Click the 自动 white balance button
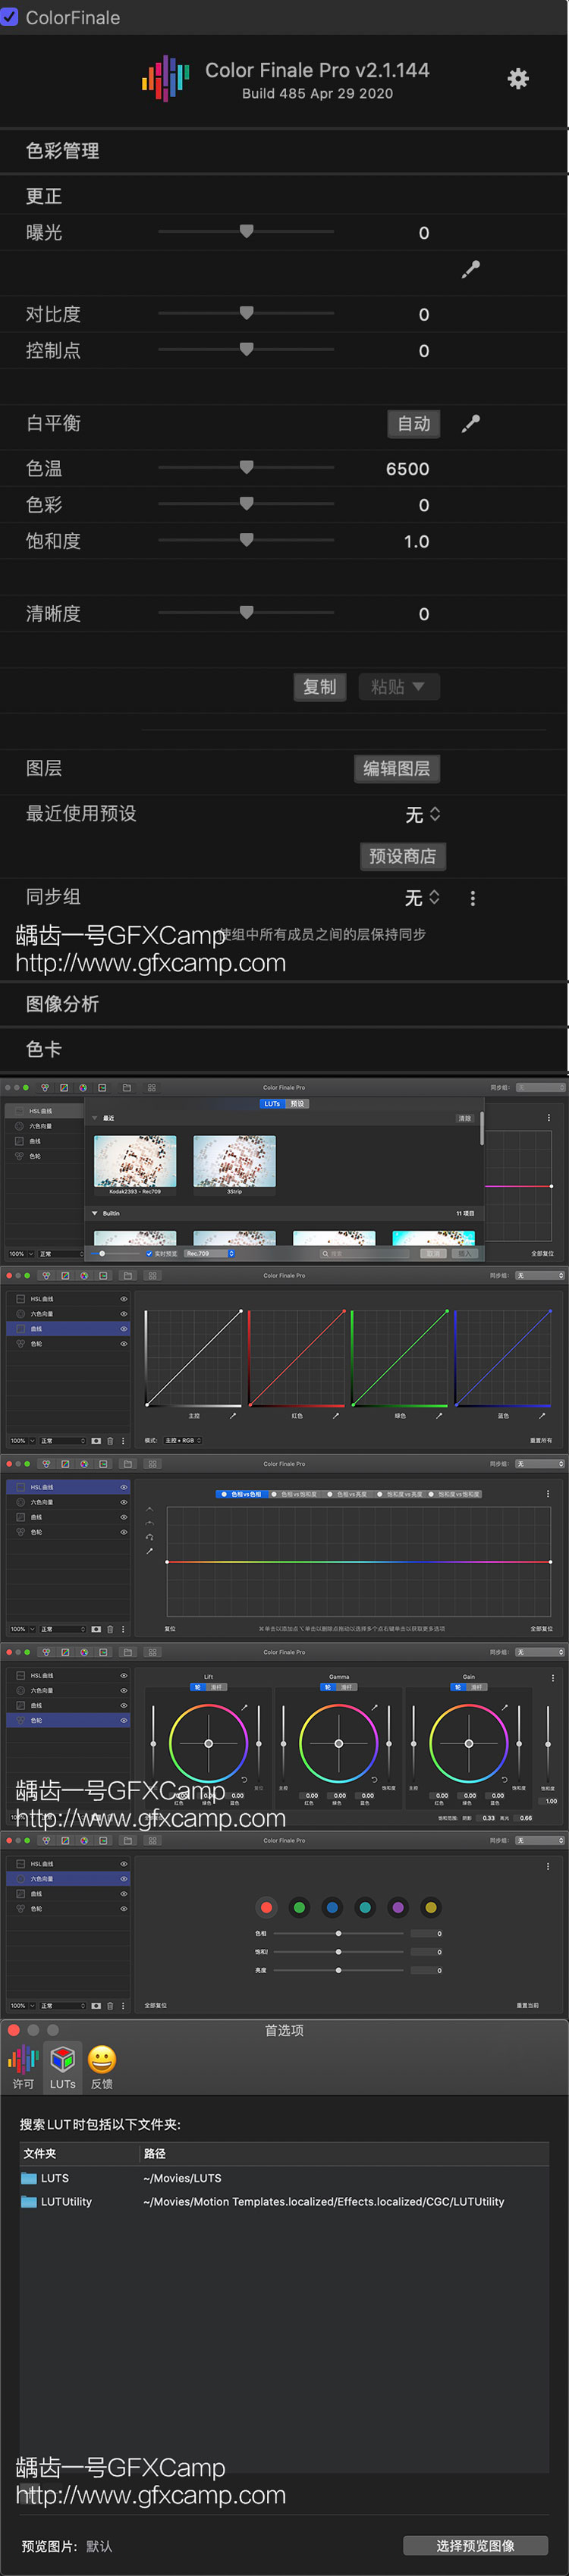This screenshot has width=569, height=2576. (413, 423)
